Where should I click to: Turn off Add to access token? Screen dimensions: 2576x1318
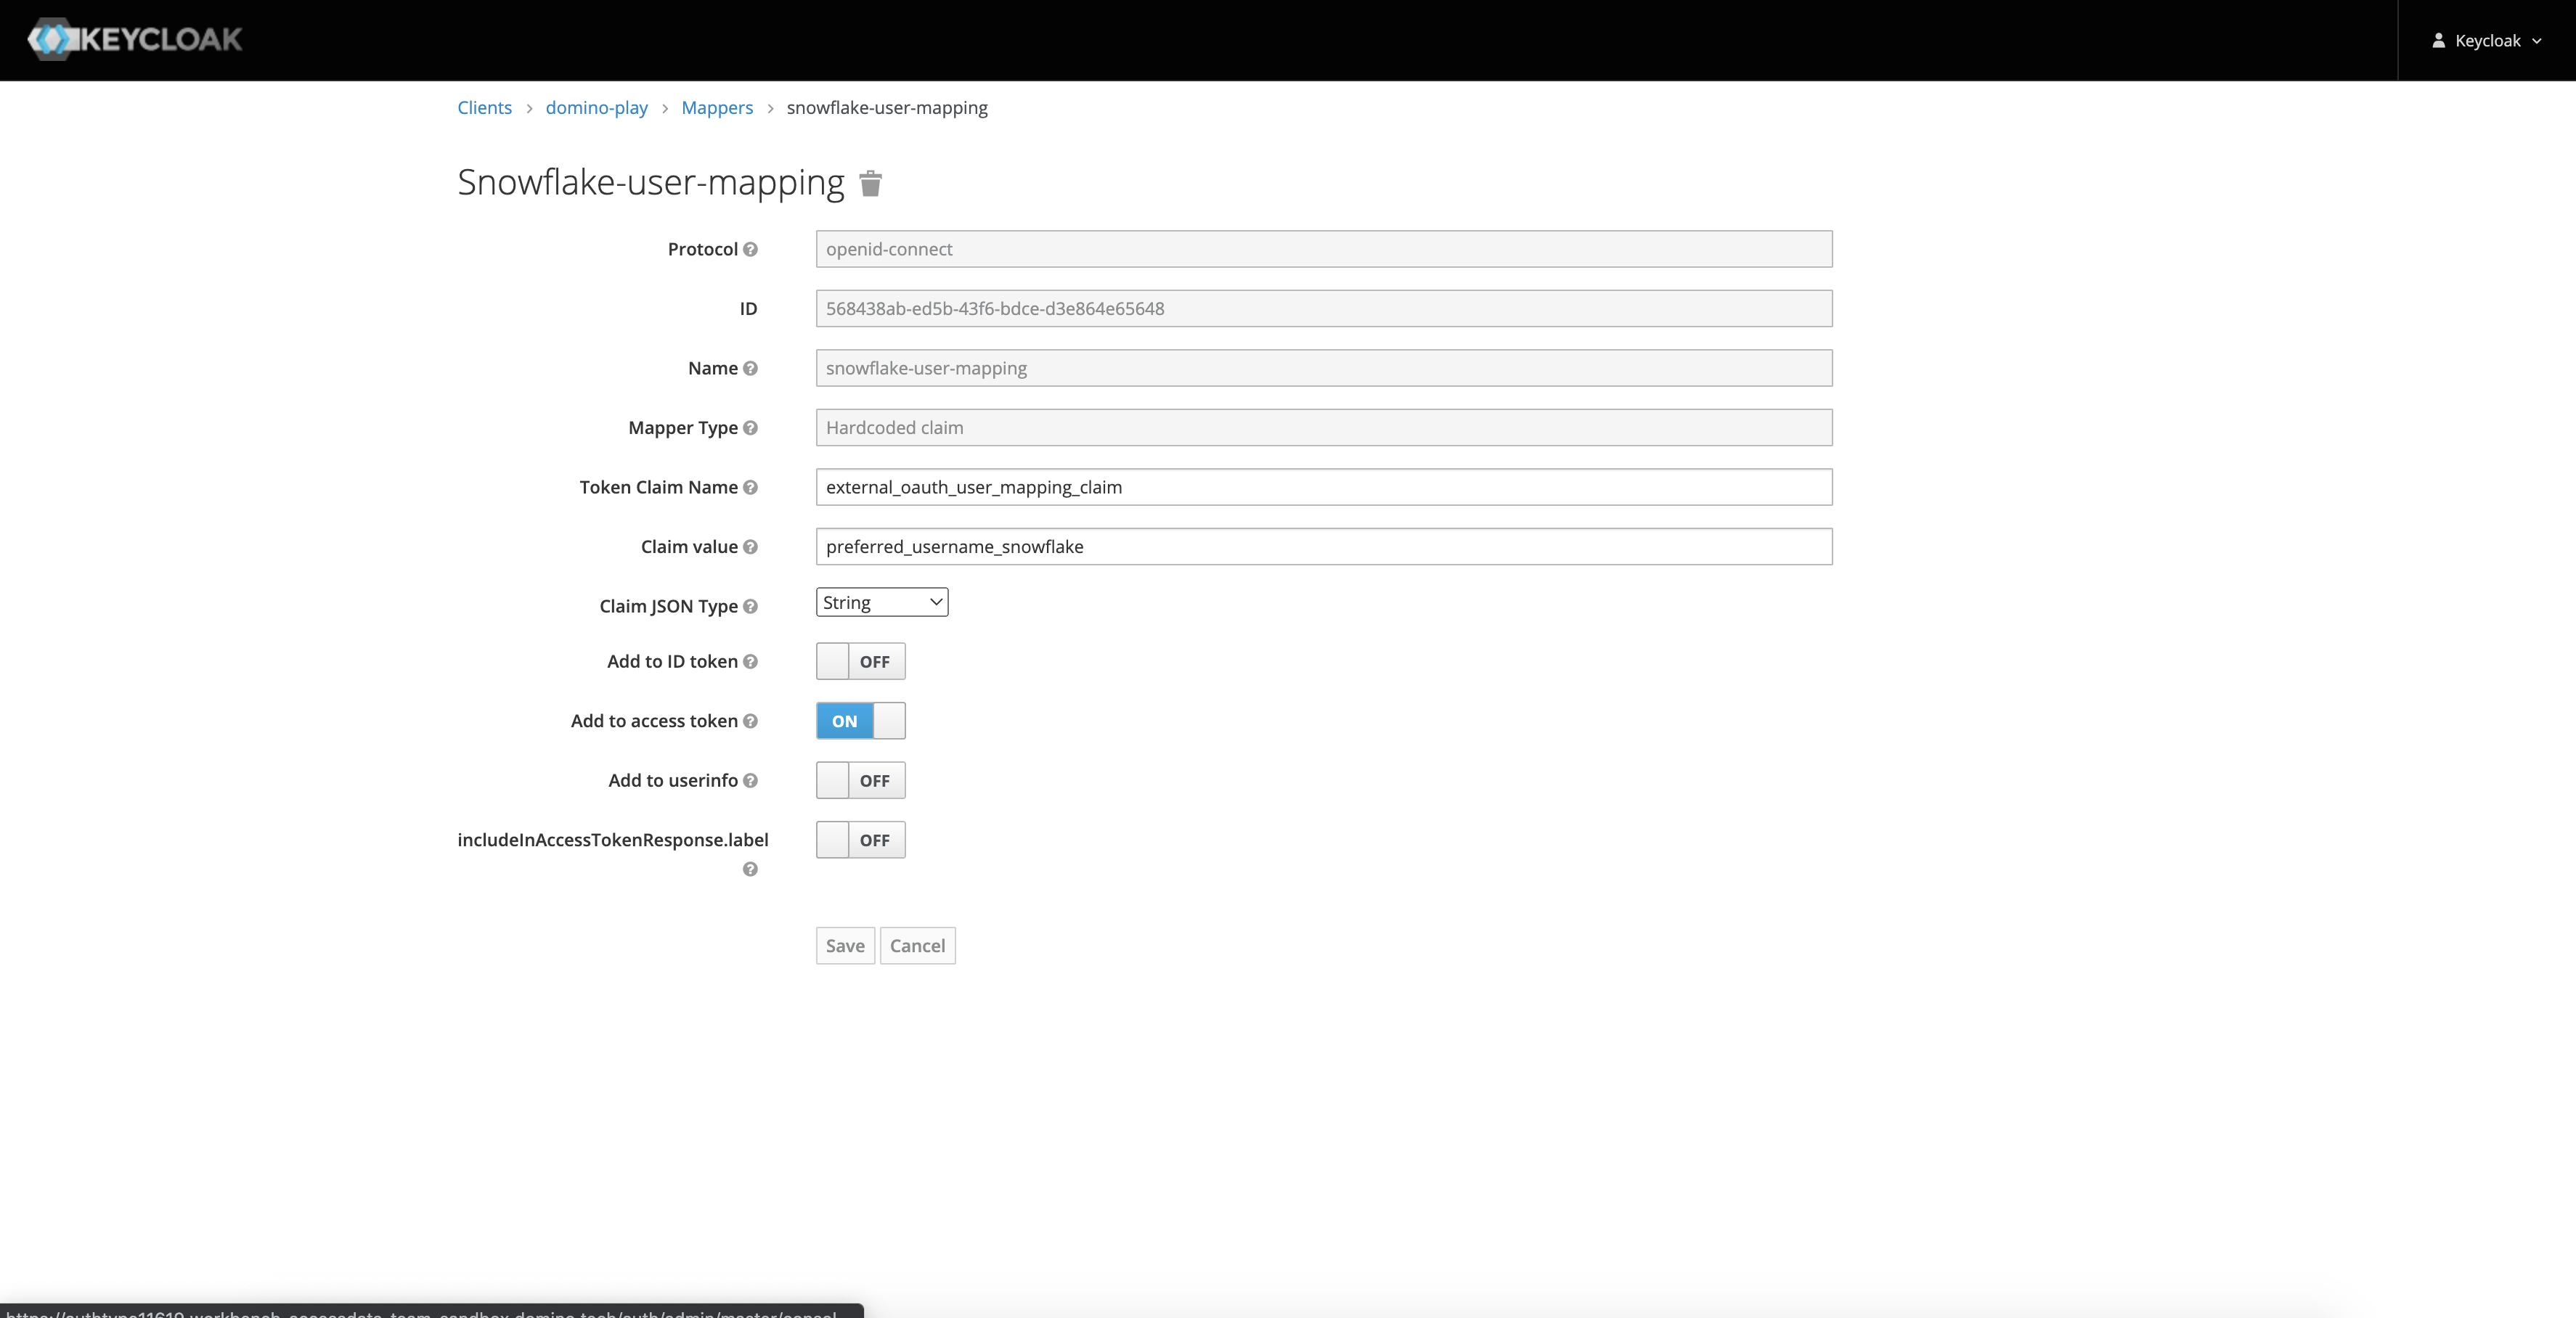pyautogui.click(x=861, y=721)
